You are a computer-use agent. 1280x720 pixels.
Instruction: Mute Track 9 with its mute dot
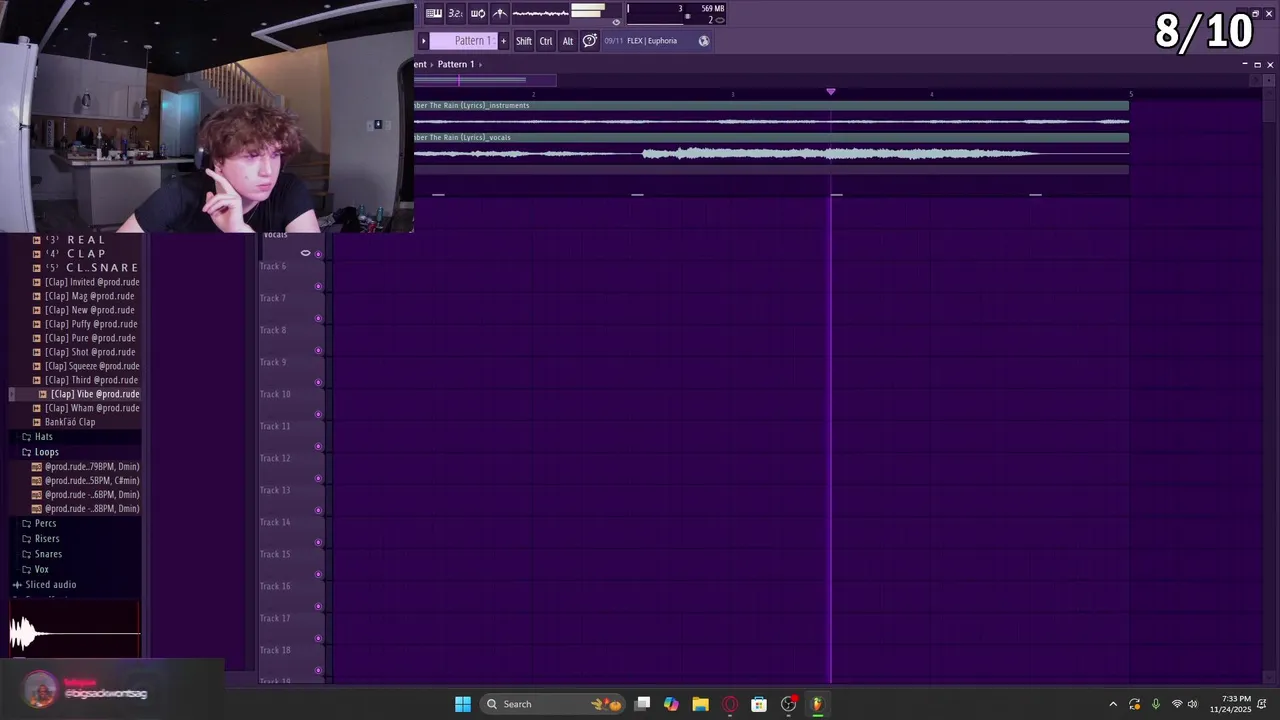click(319, 382)
